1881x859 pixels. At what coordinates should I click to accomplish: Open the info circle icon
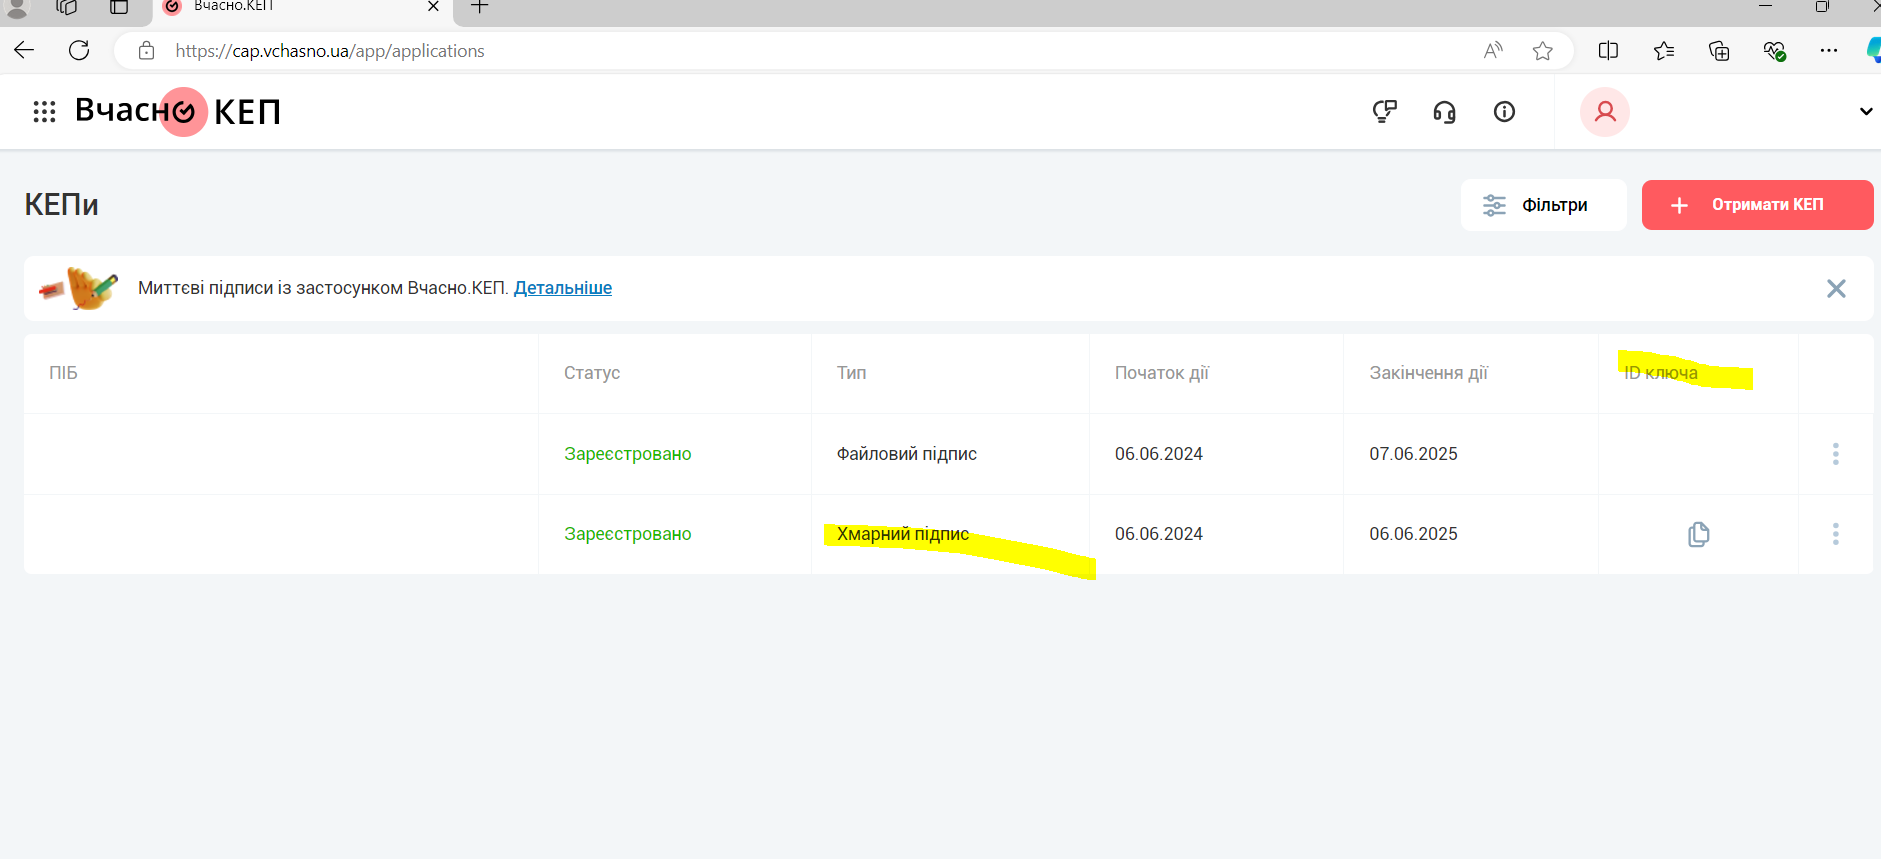click(x=1504, y=112)
